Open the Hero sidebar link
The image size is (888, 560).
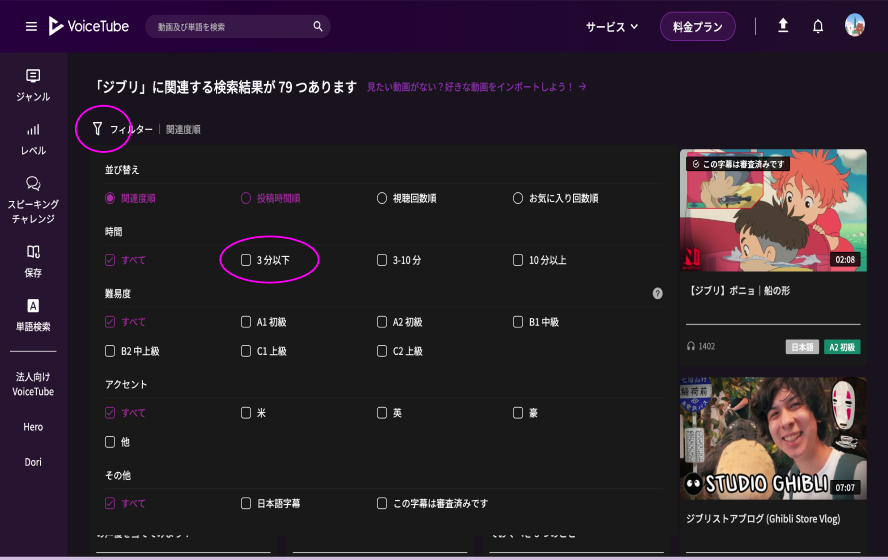tap(33, 427)
